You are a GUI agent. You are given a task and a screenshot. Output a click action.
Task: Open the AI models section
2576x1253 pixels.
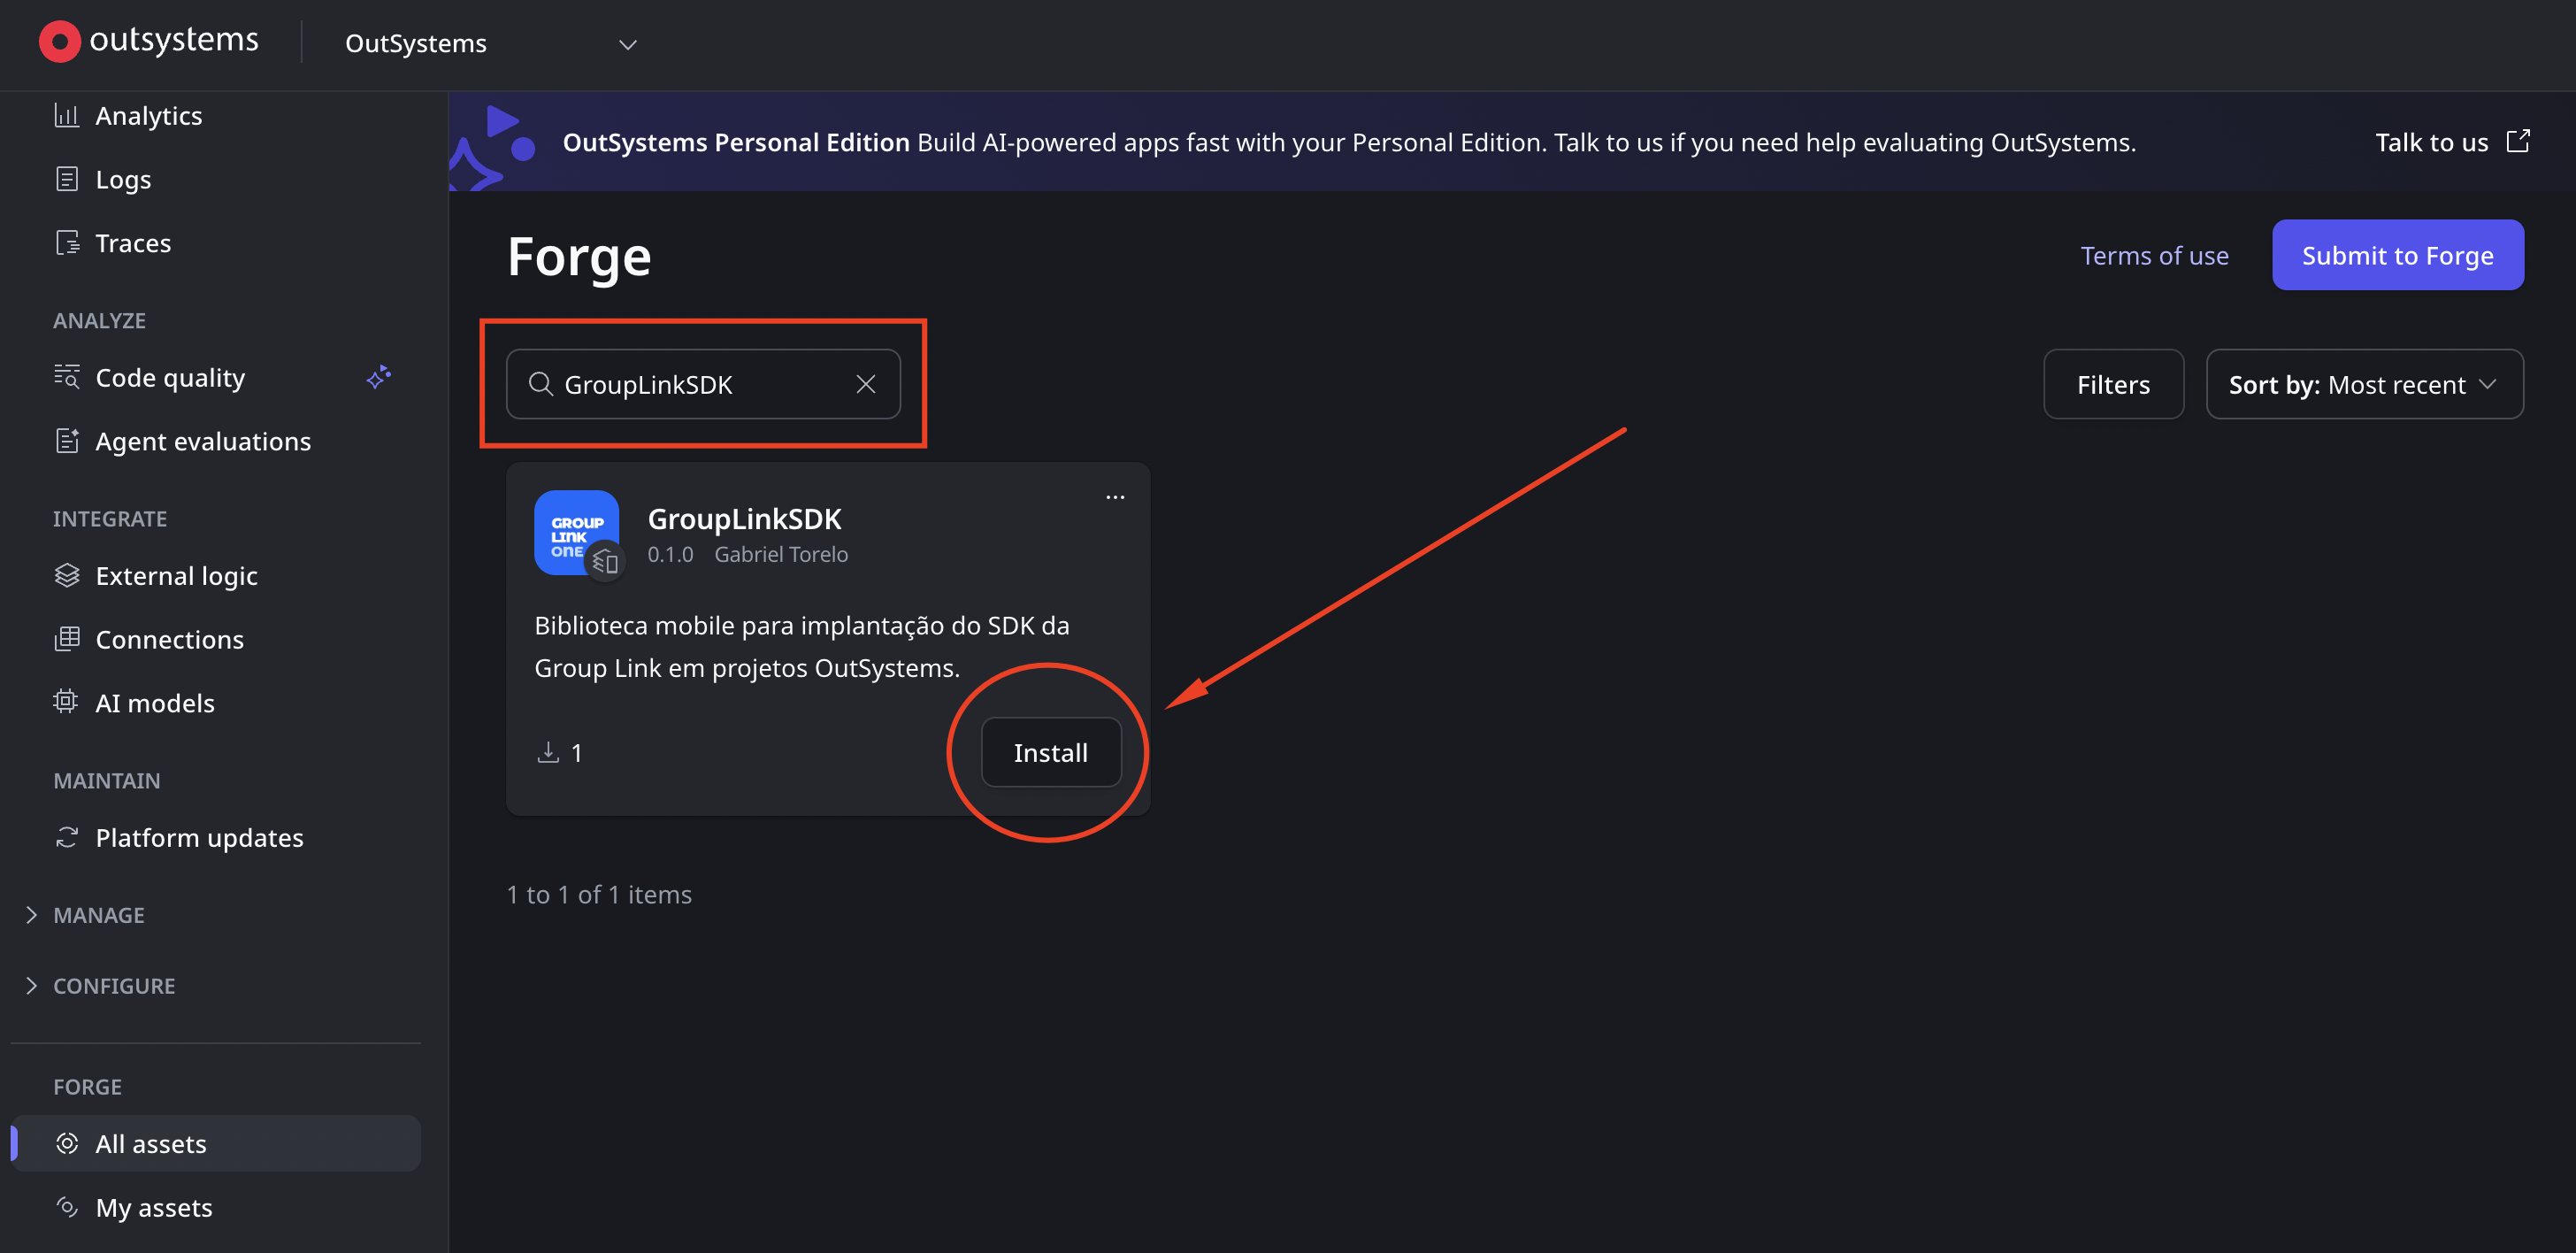tap(155, 702)
